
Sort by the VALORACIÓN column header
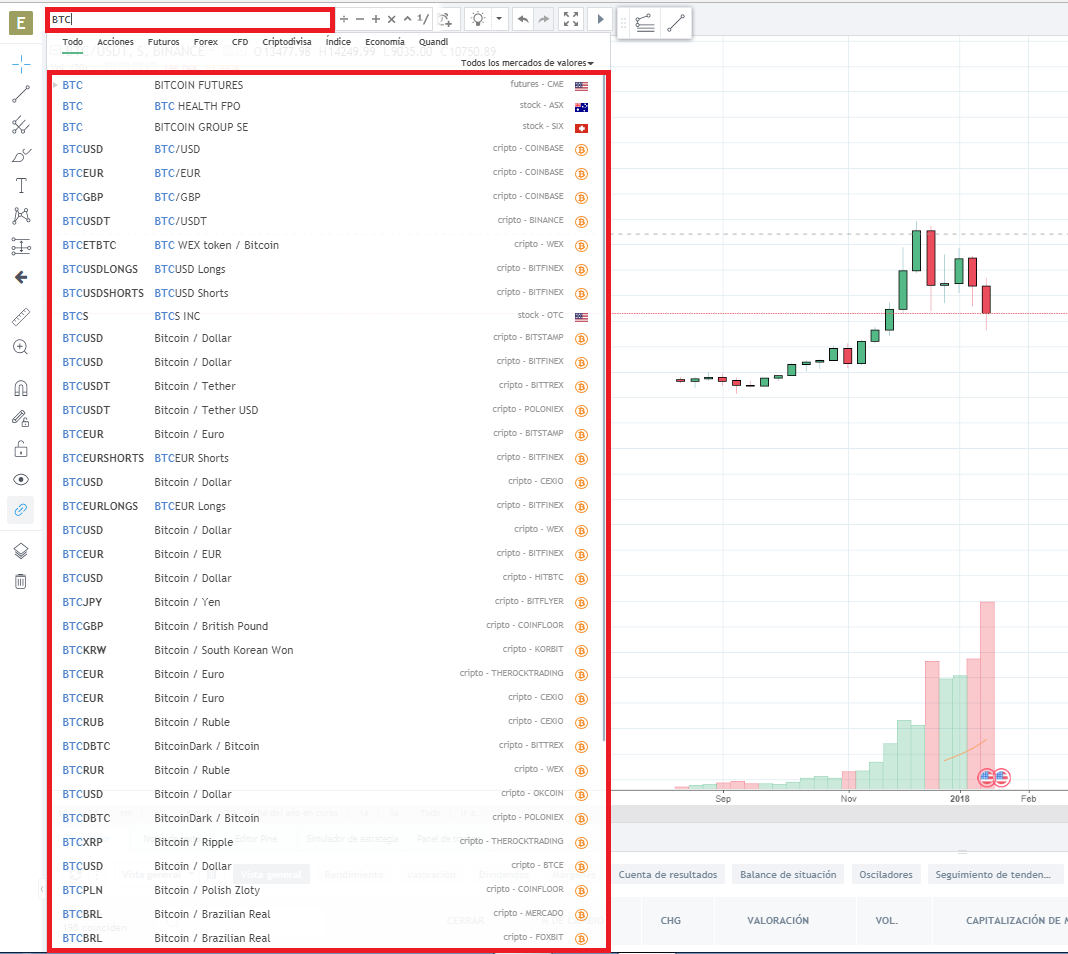pyautogui.click(x=778, y=921)
